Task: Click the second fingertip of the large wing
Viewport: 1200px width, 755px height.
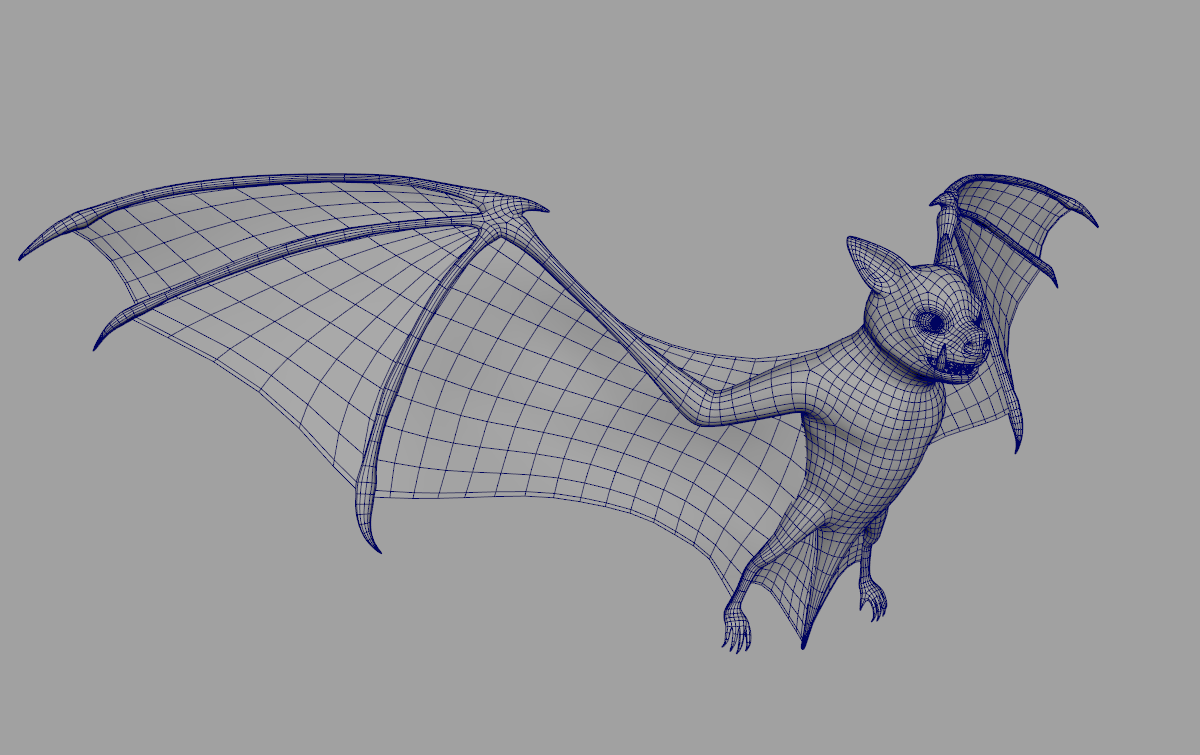Action: 97,345
